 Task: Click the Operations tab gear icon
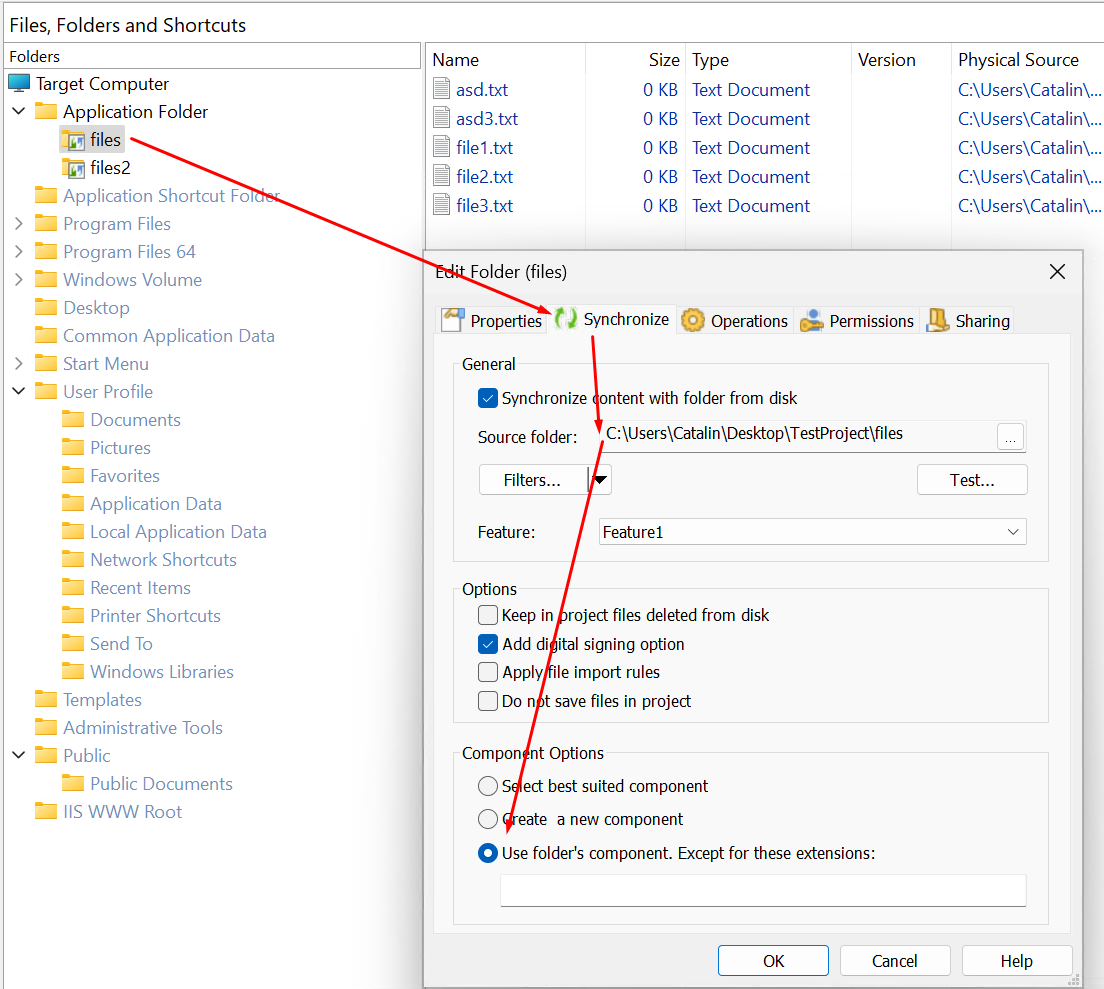[x=692, y=320]
